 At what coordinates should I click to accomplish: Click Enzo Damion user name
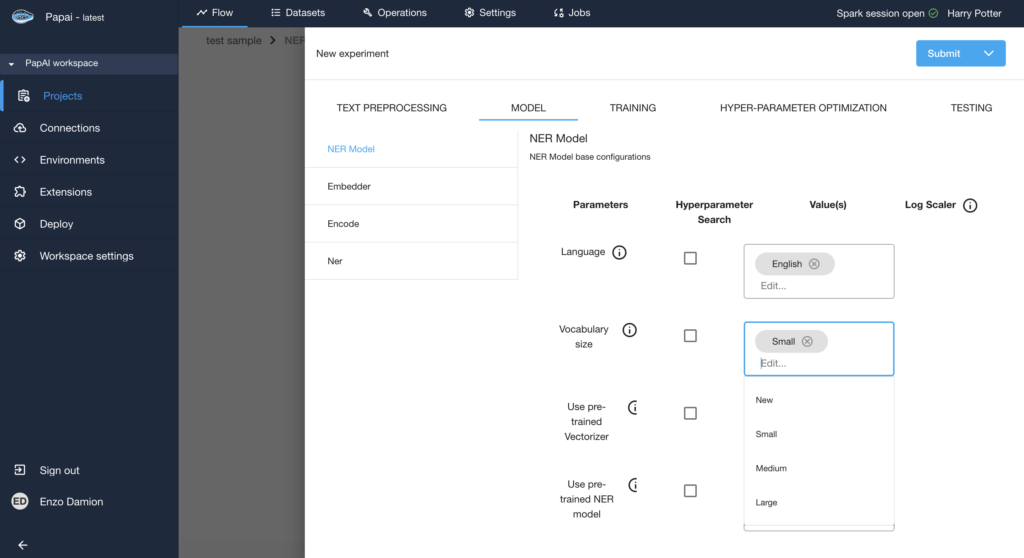click(x=71, y=502)
